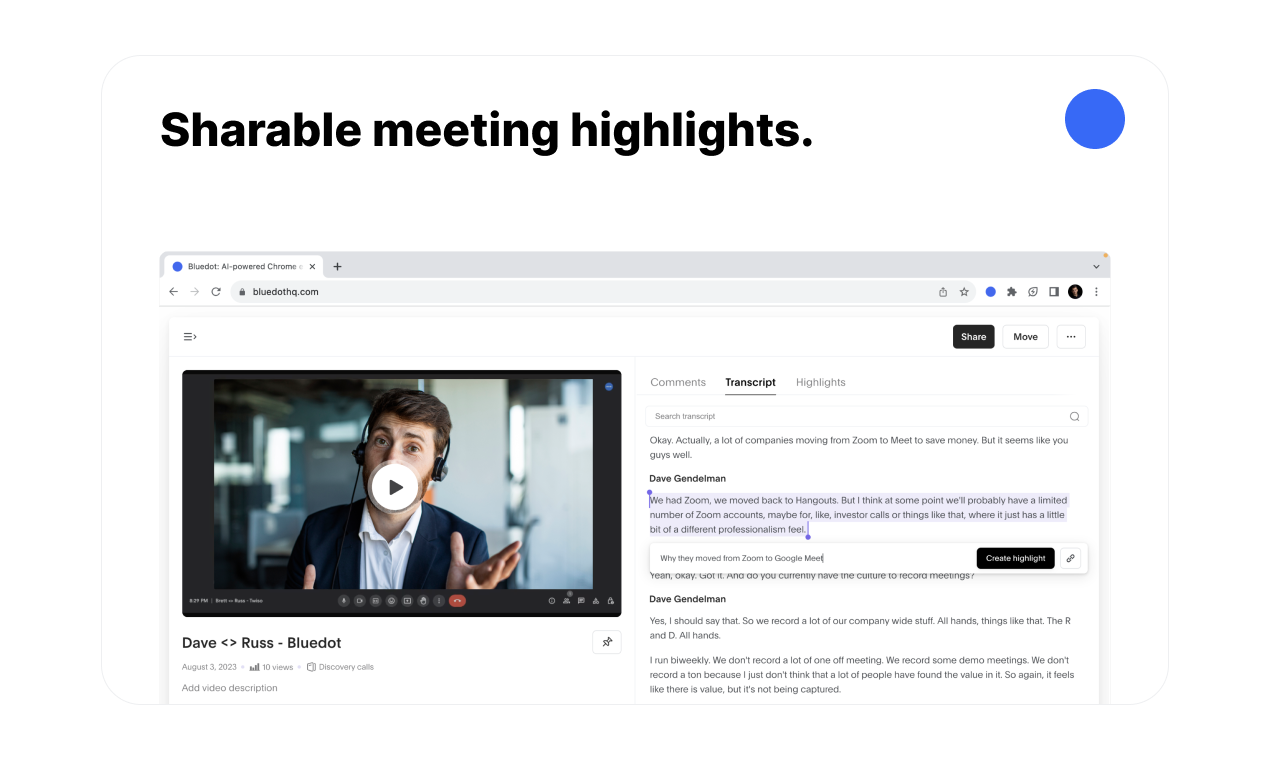
Task: Click the Create highlight button
Action: pos(1015,558)
